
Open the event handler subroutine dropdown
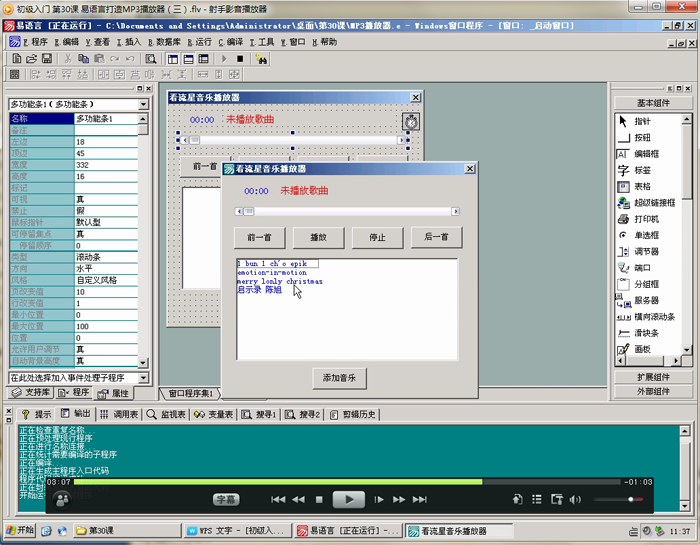click(143, 378)
